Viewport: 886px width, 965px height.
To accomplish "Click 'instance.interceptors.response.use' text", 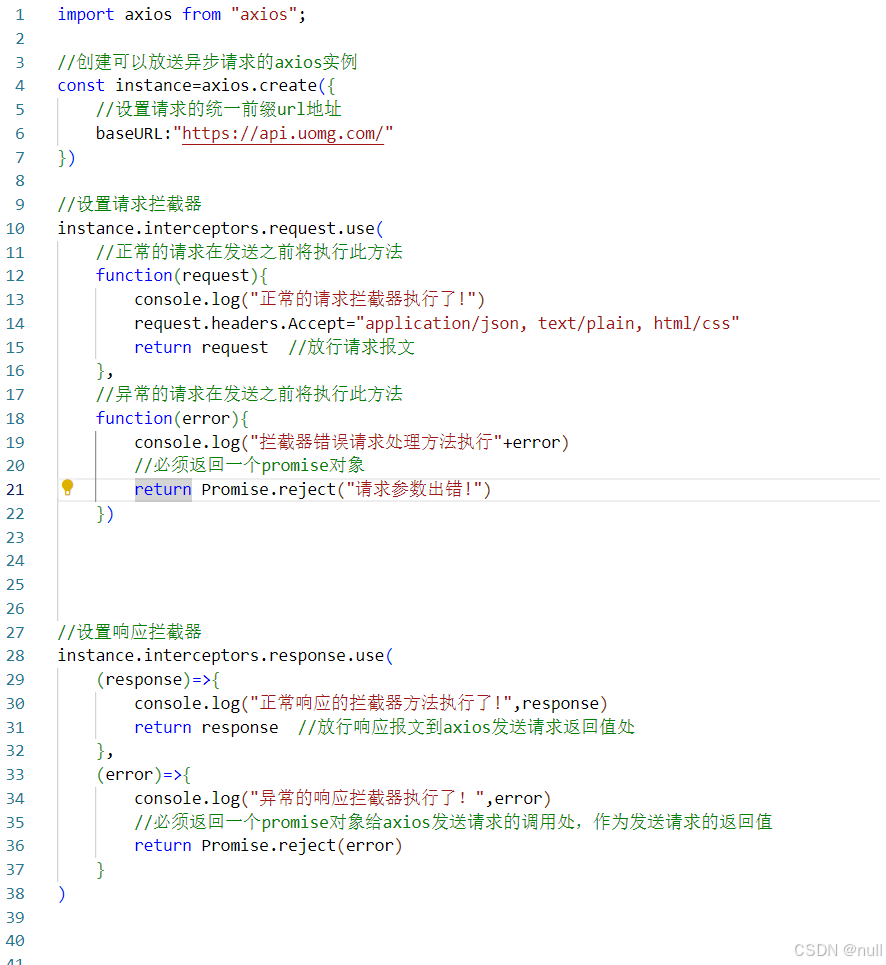I will click(x=221, y=656).
